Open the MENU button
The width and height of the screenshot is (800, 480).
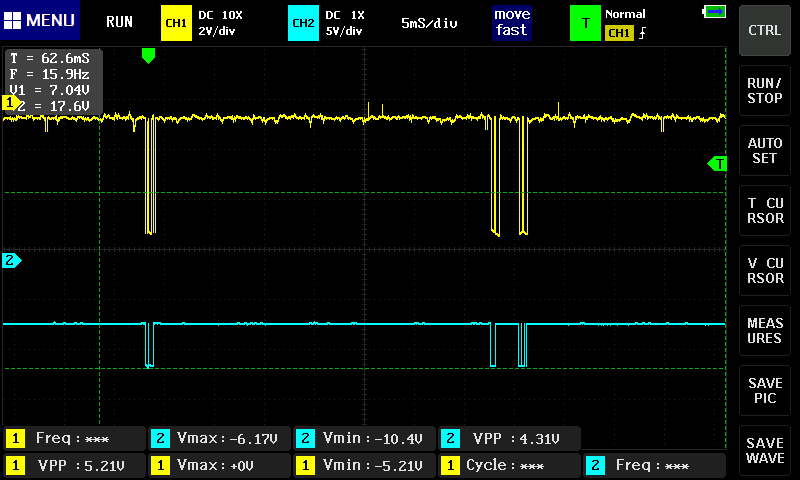click(40, 21)
